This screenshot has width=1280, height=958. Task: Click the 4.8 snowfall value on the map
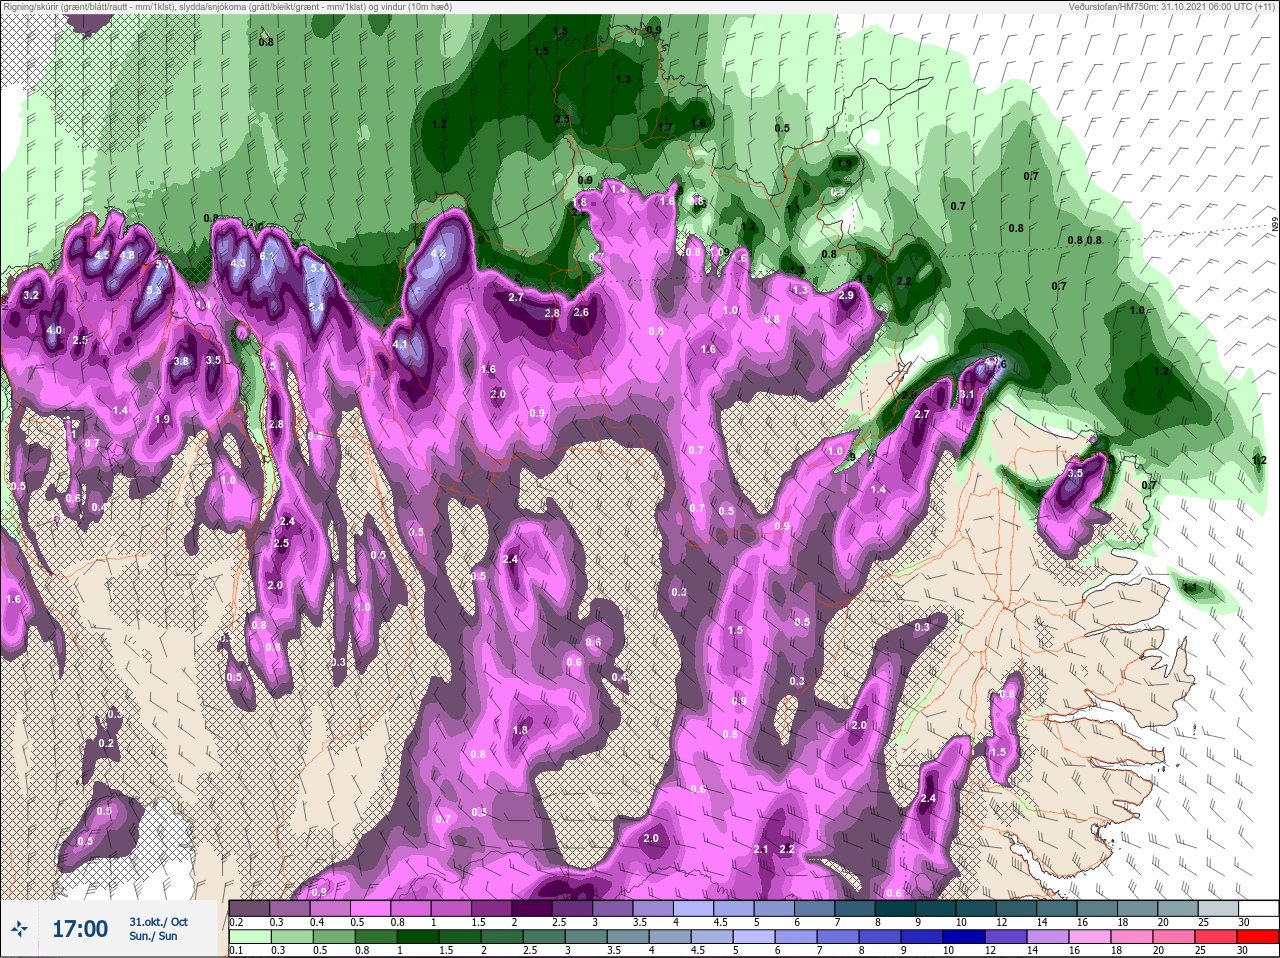127,255
